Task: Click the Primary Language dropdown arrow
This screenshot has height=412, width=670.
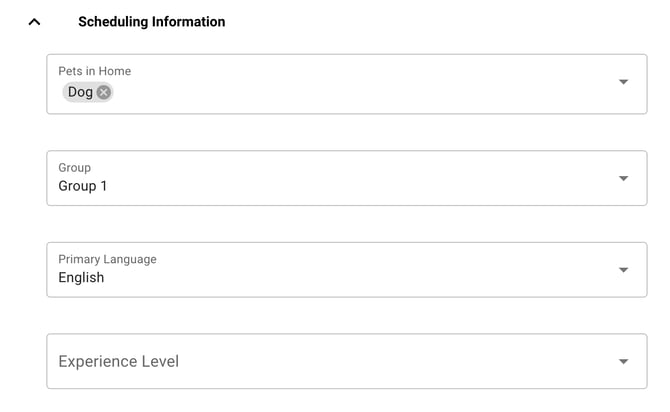Action: tap(623, 270)
